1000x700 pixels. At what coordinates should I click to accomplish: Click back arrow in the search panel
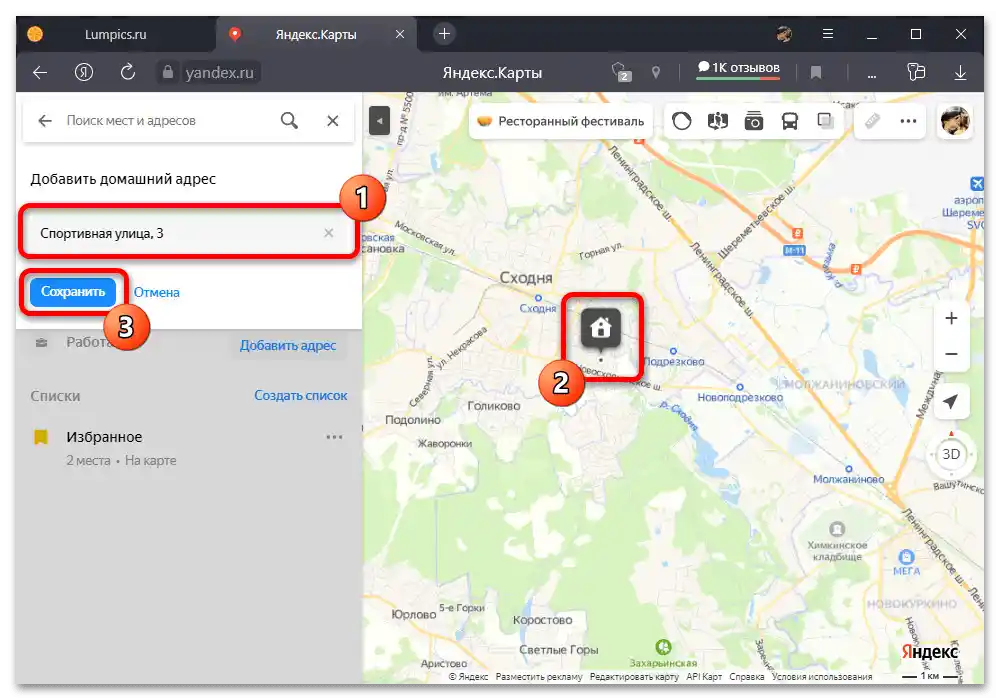45,120
